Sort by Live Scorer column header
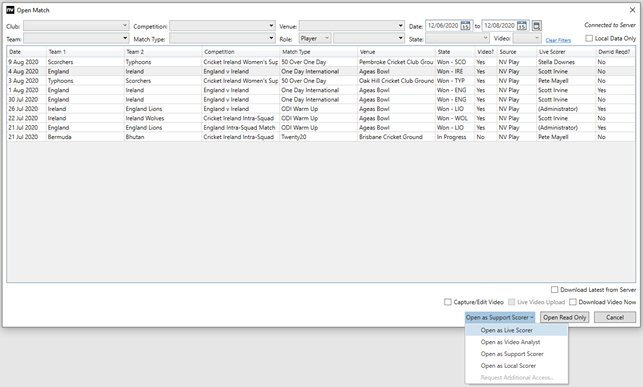Viewport: 643px width, 387px height. [x=566, y=52]
